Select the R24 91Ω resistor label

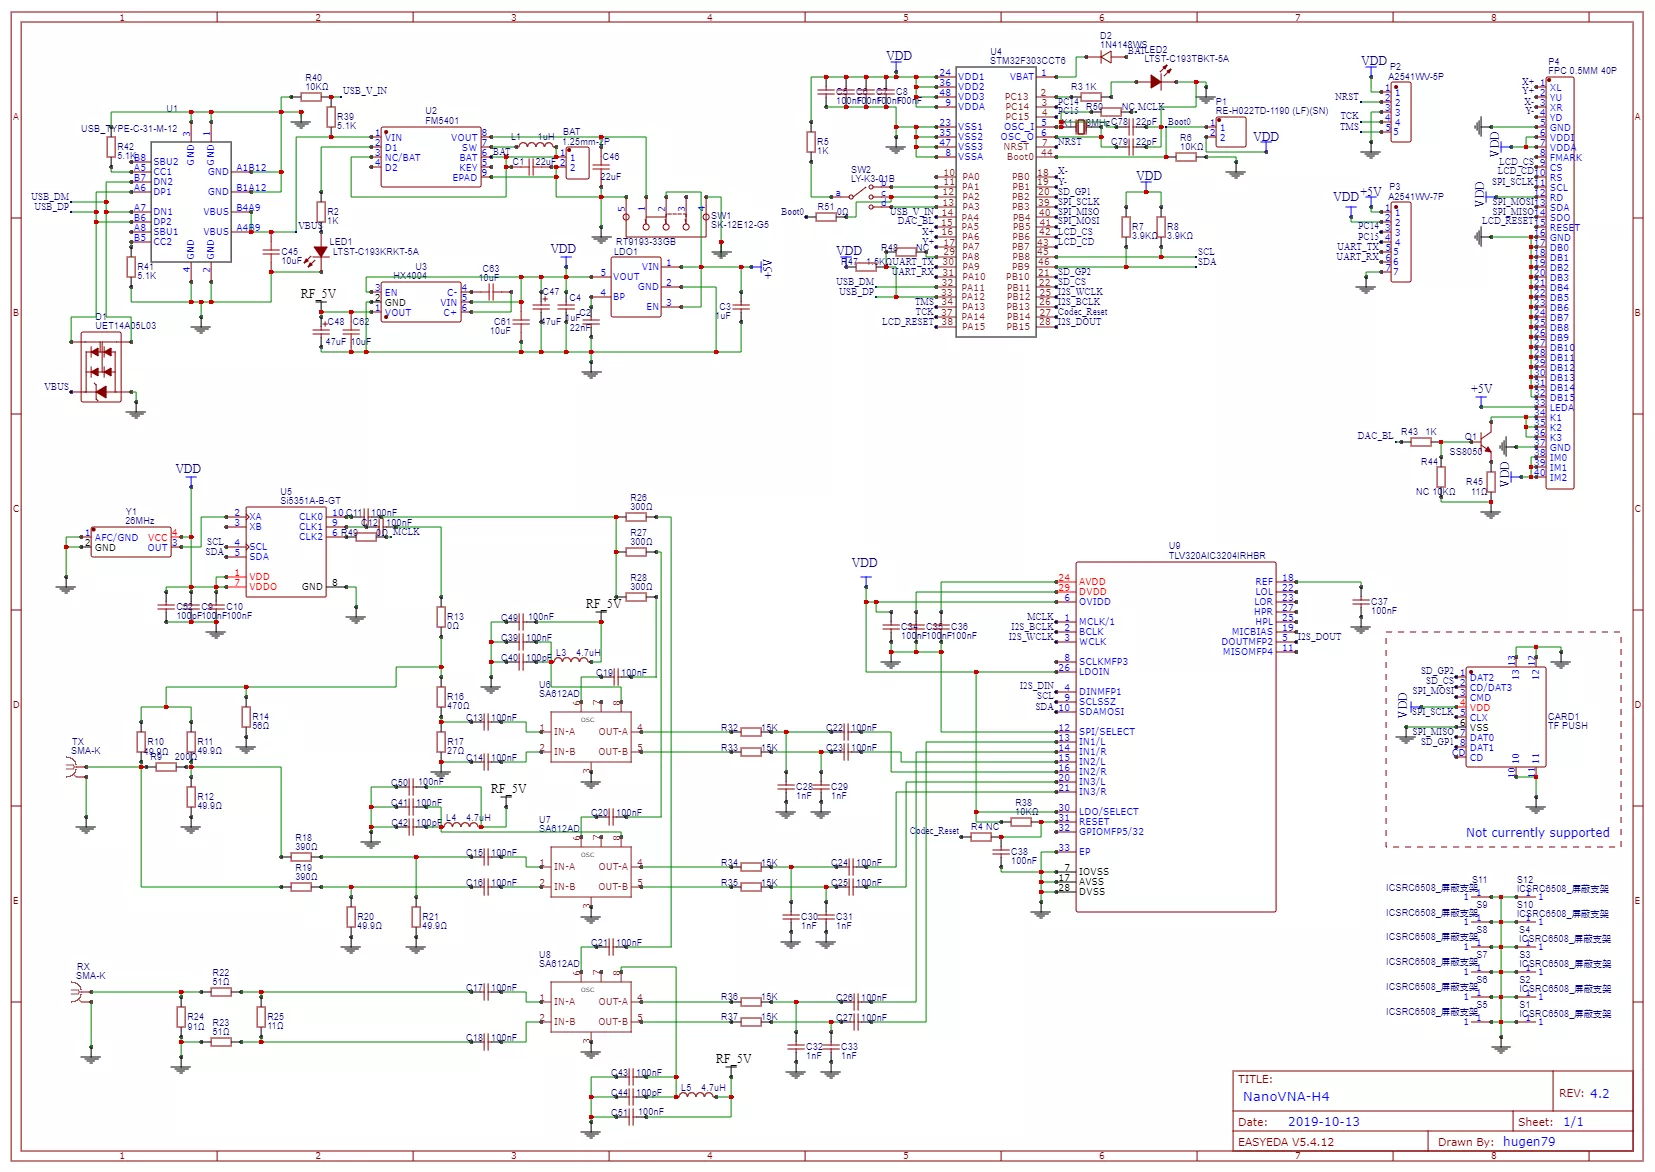[x=196, y=1021]
